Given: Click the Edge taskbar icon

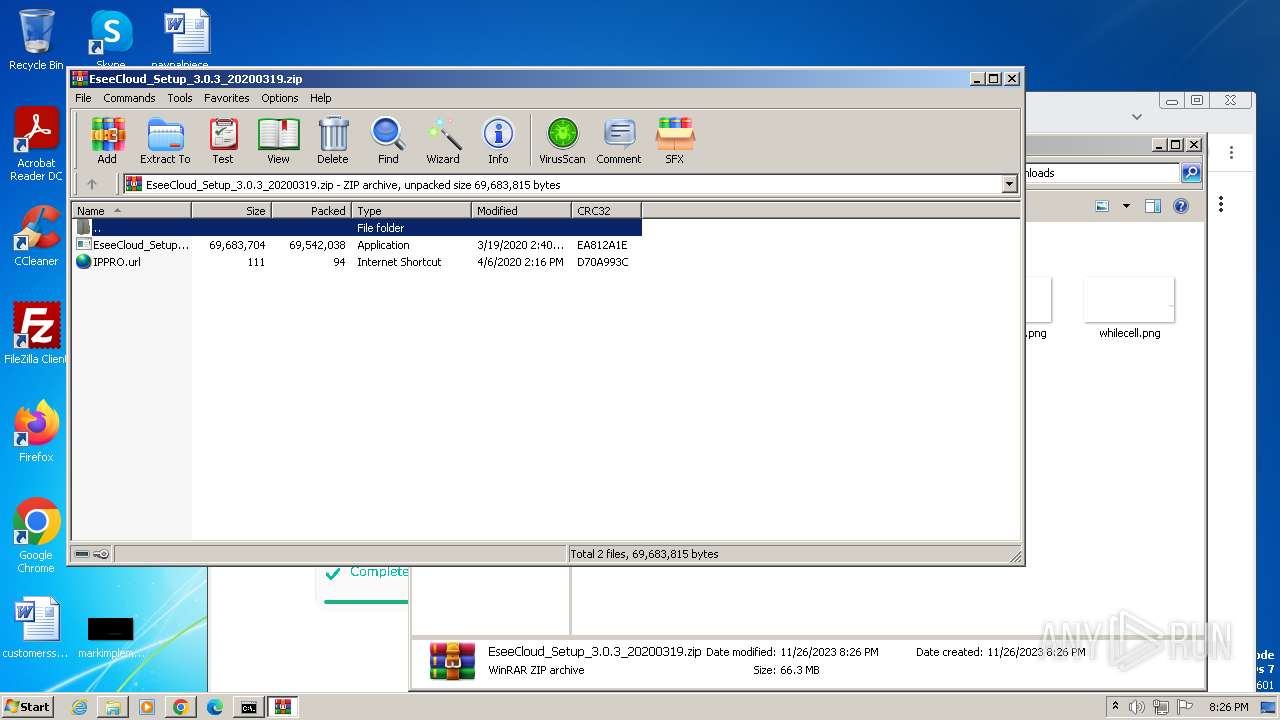Looking at the screenshot, I should [x=215, y=707].
